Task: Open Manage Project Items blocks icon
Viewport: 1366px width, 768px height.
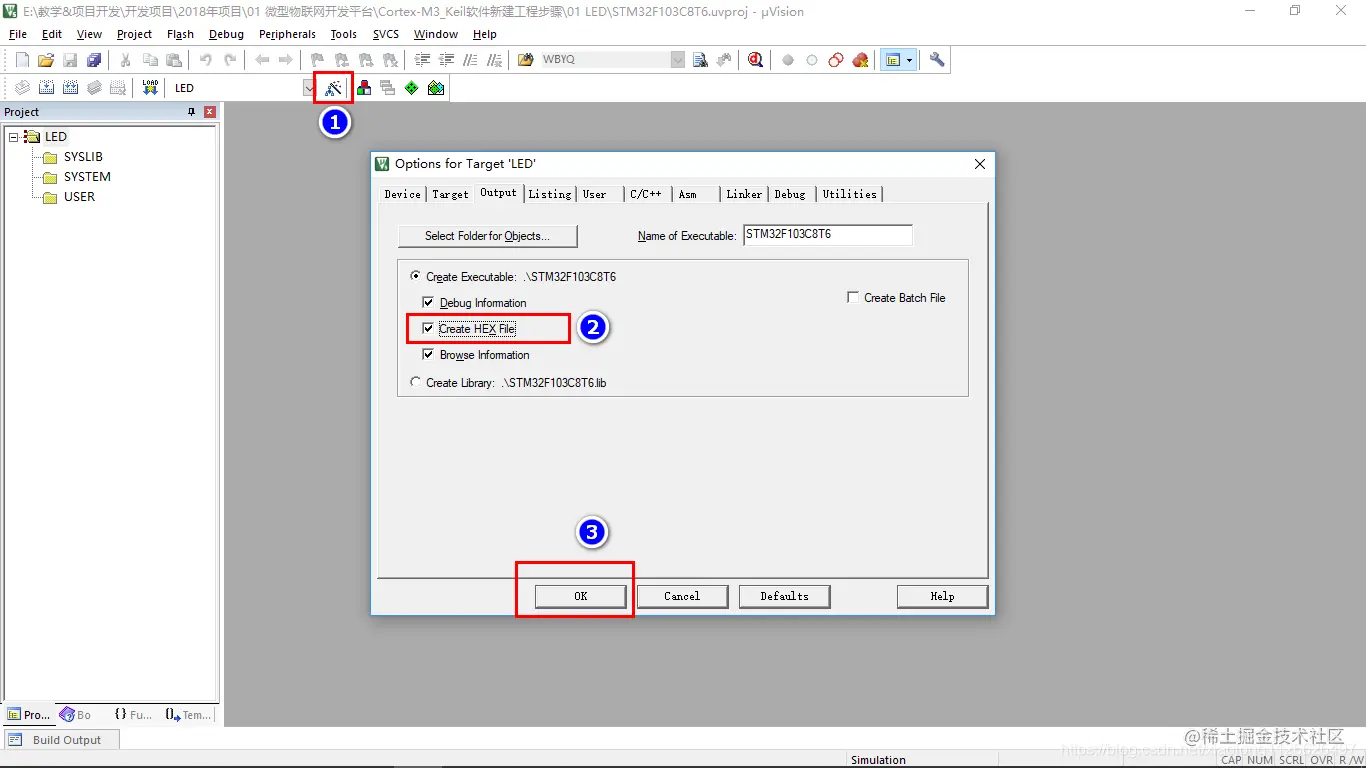Action: point(364,88)
